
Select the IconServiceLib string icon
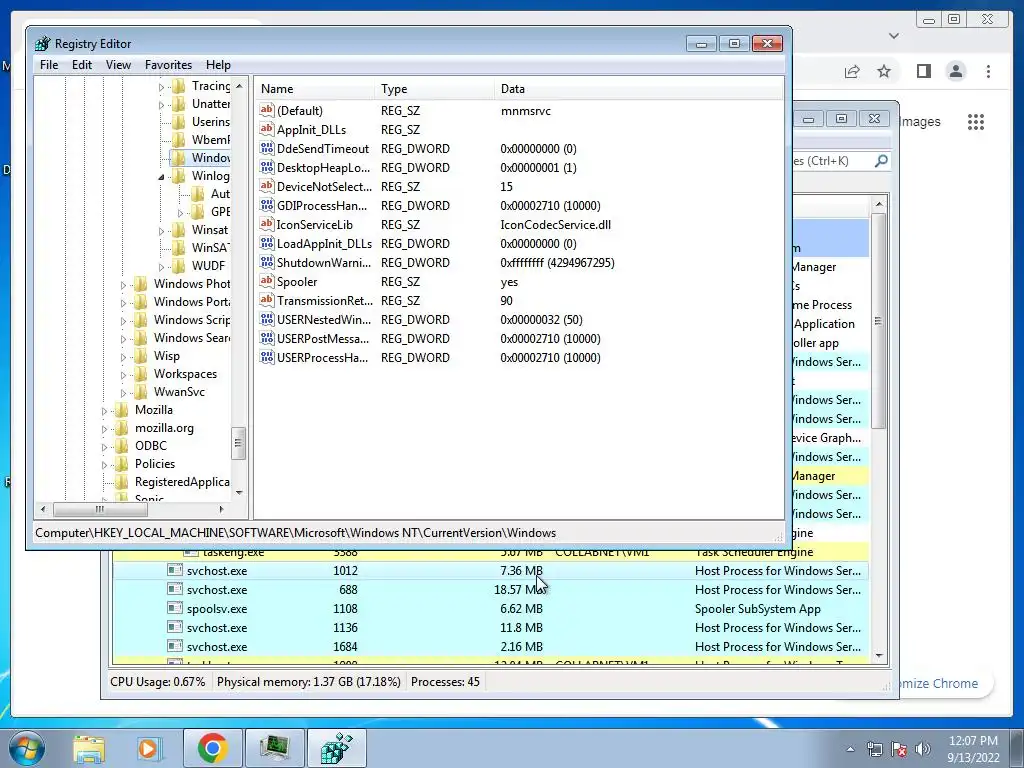pos(266,224)
